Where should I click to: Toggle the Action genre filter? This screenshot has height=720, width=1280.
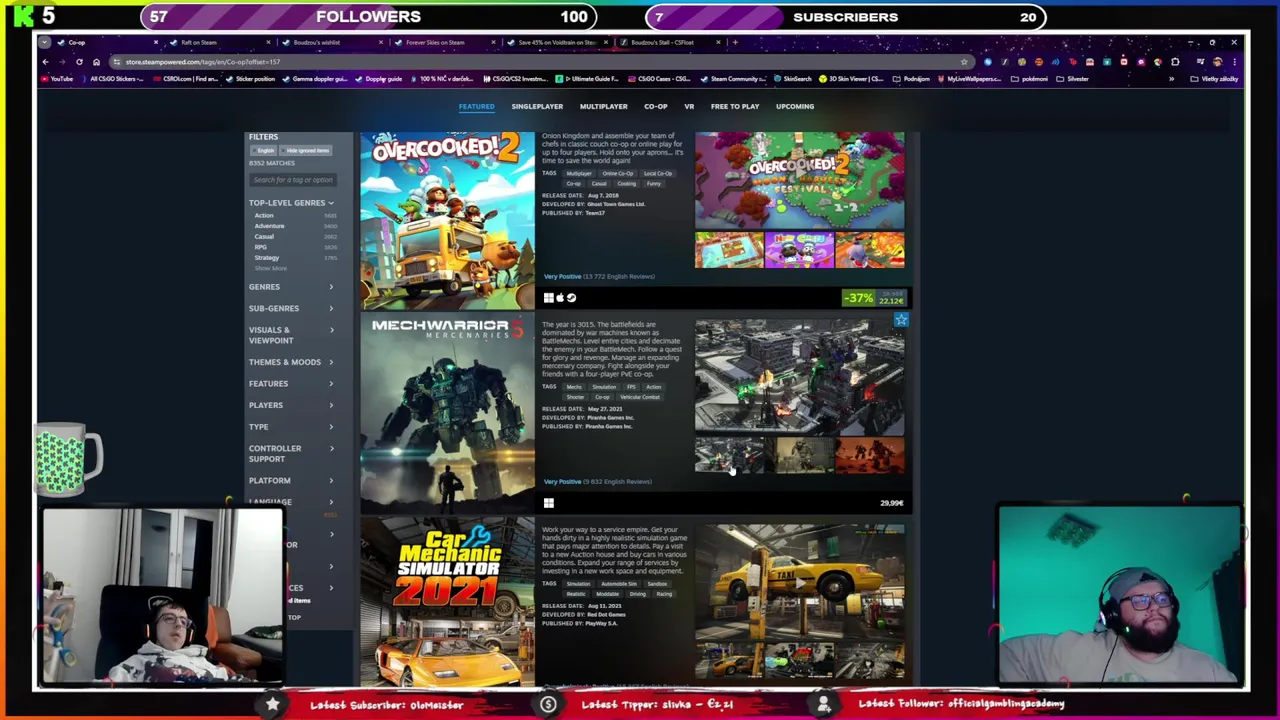pos(264,216)
